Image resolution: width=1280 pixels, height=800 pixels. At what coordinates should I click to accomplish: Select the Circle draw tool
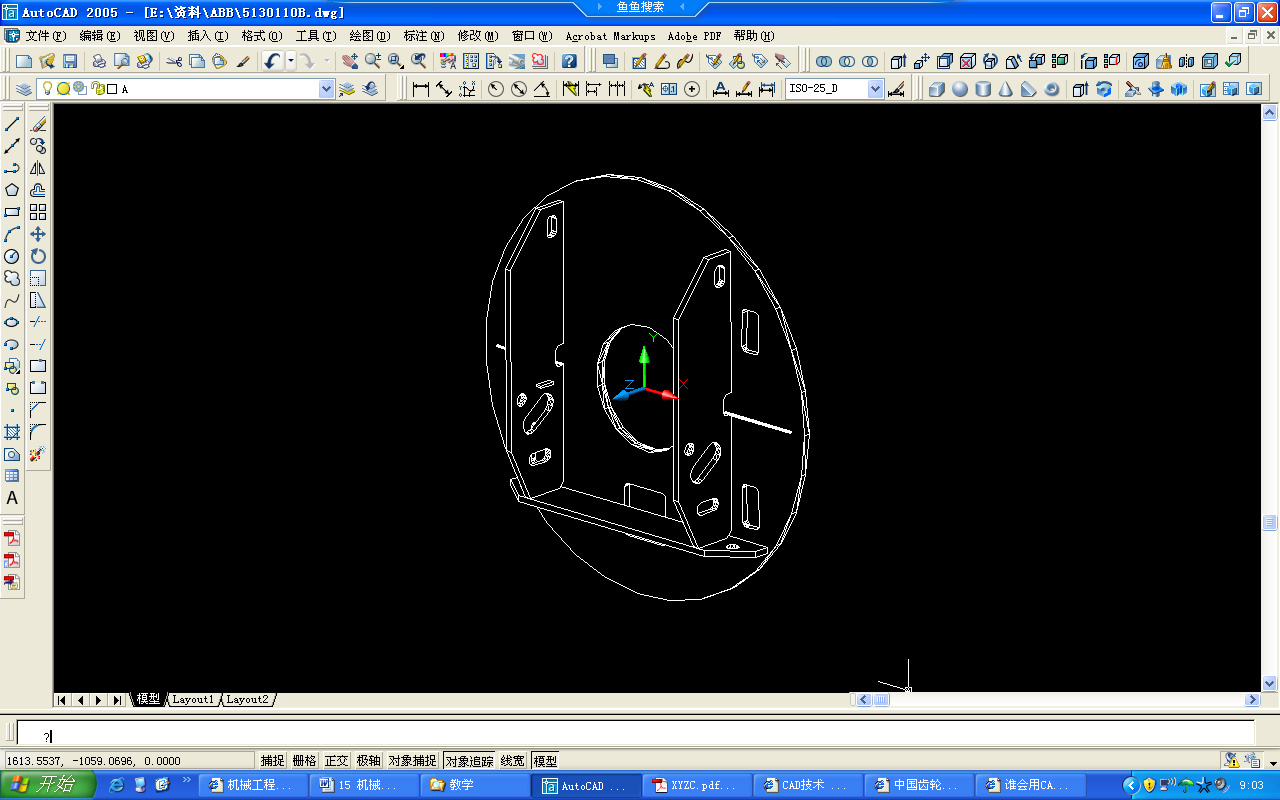[12, 256]
